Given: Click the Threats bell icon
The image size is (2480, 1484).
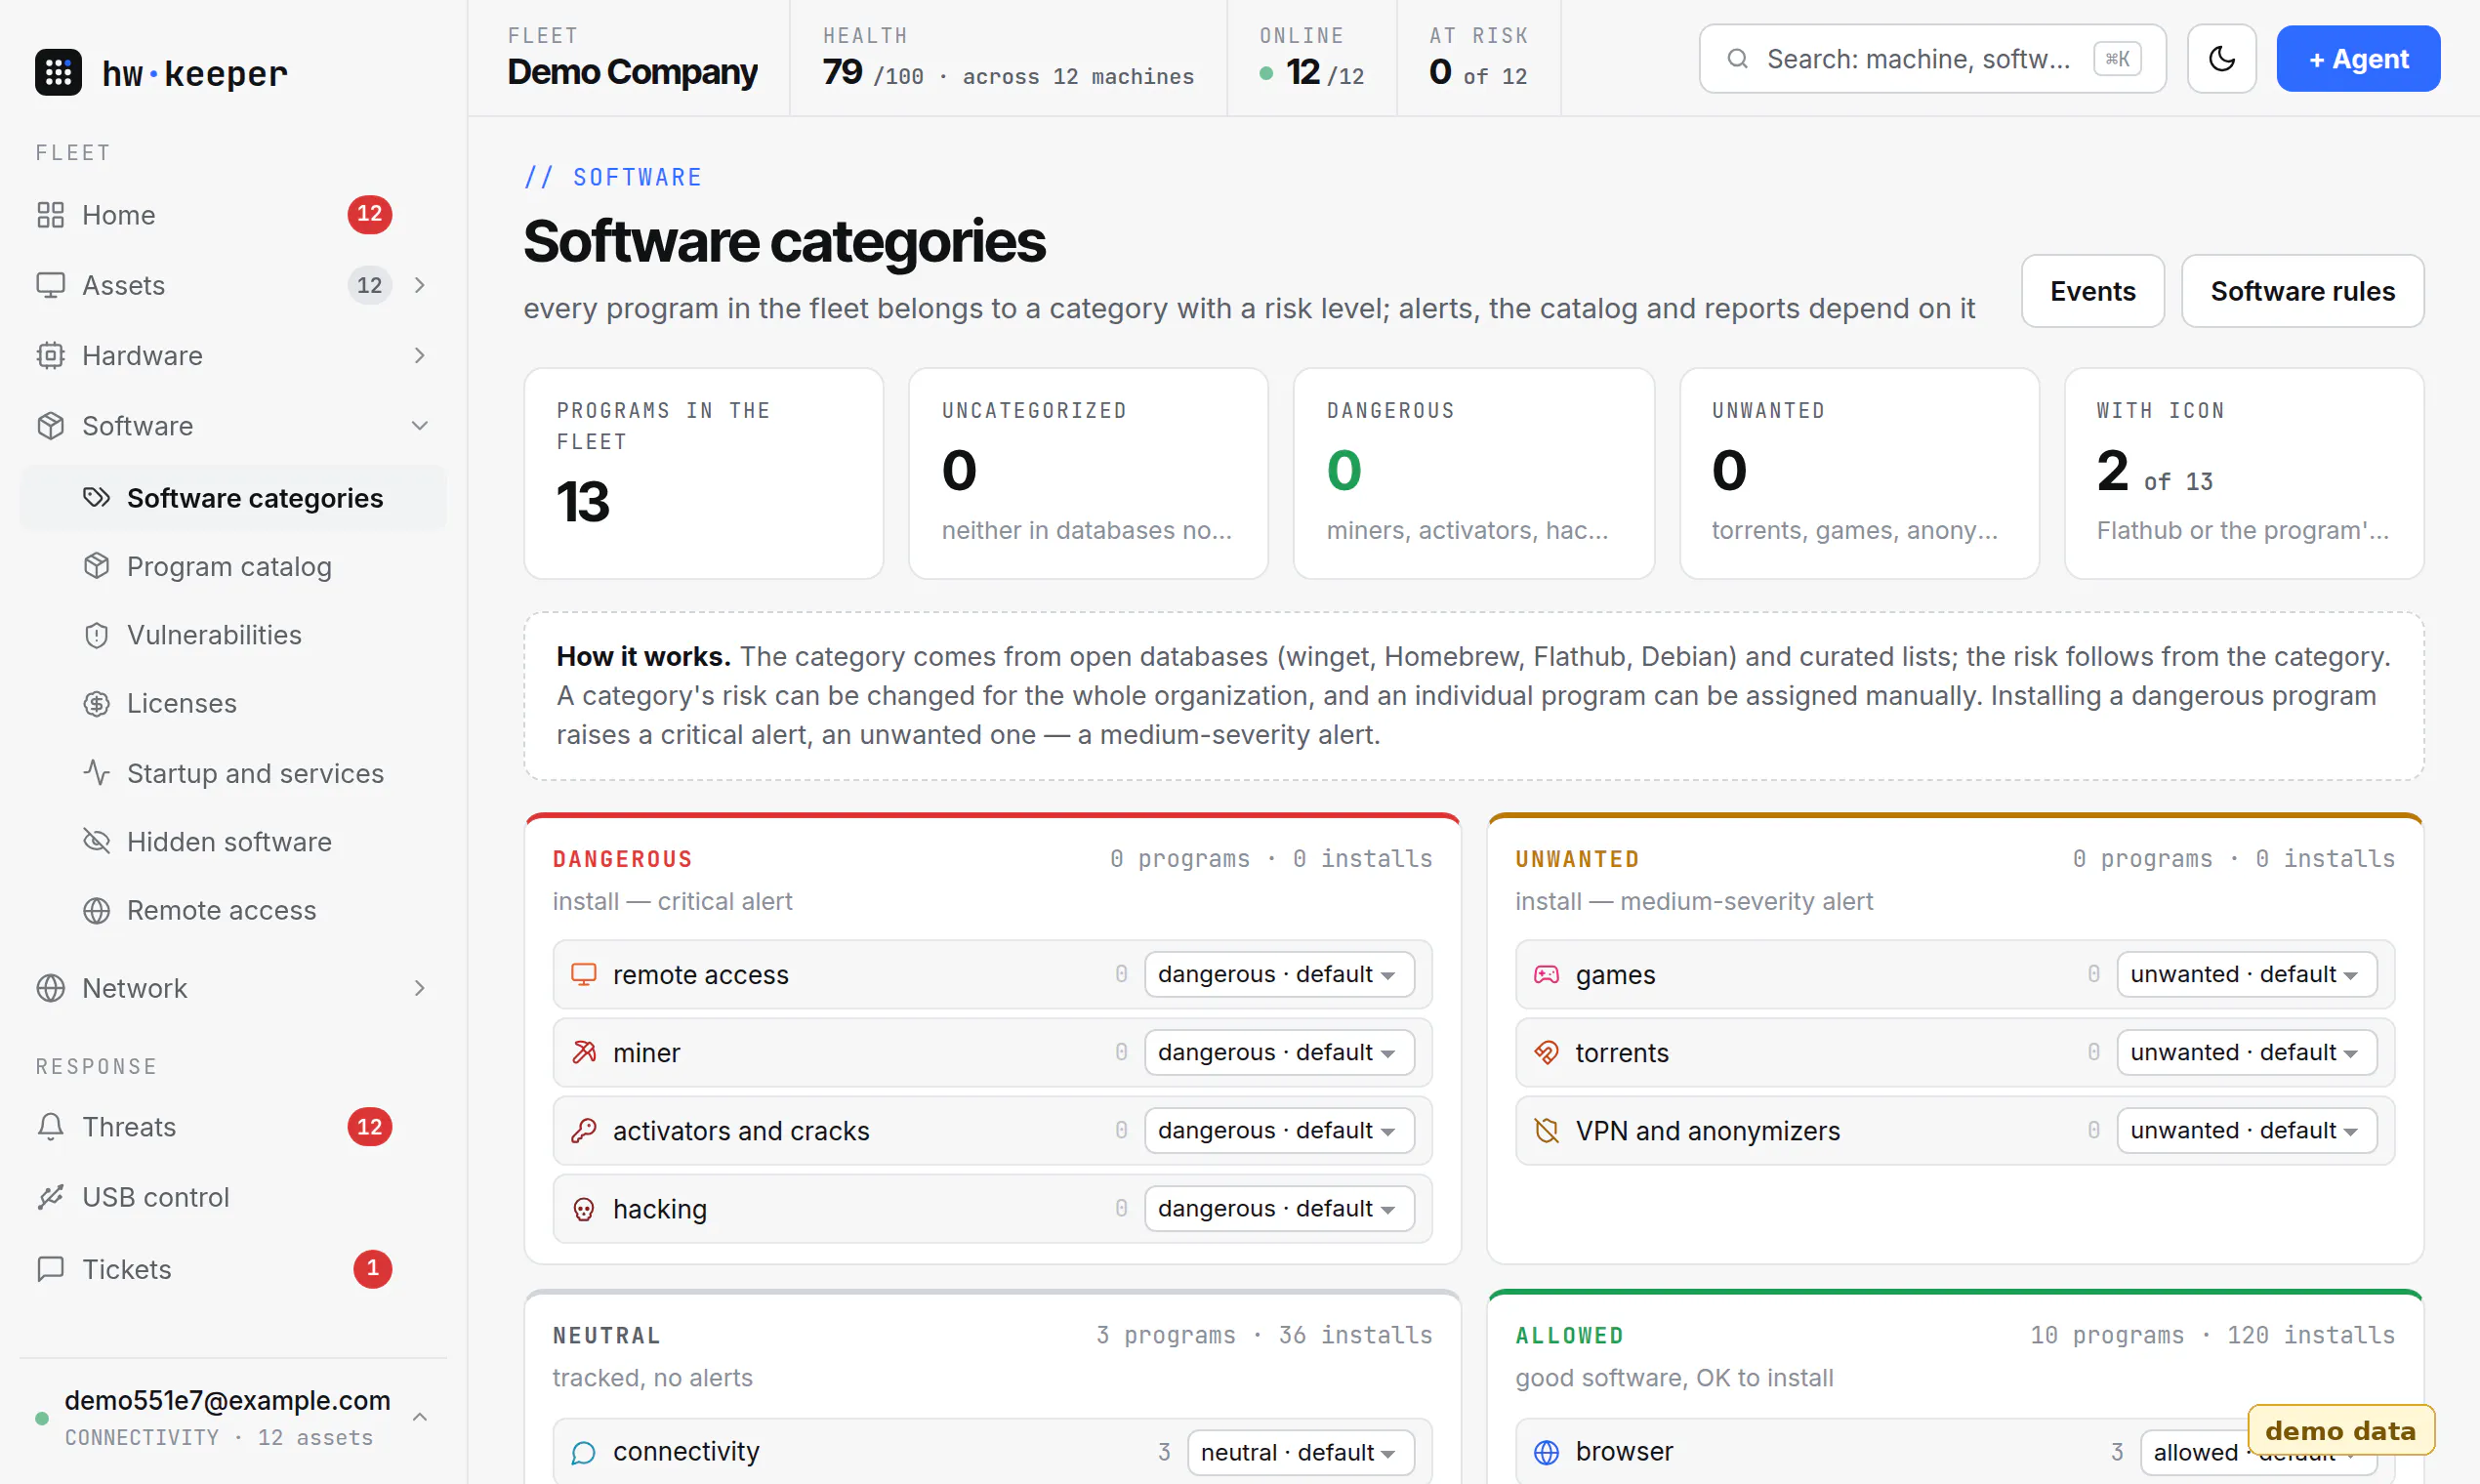Looking at the screenshot, I should (50, 1126).
